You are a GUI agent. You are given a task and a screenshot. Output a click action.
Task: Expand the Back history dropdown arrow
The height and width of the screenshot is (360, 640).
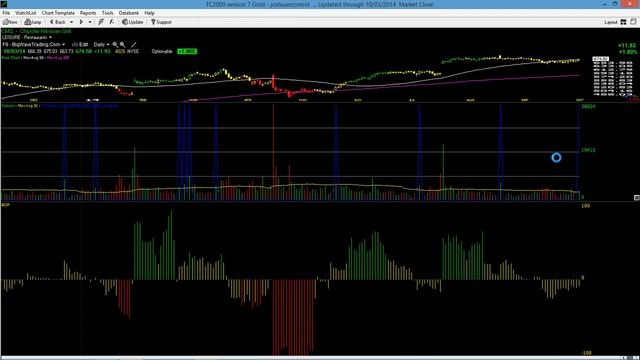71,22
